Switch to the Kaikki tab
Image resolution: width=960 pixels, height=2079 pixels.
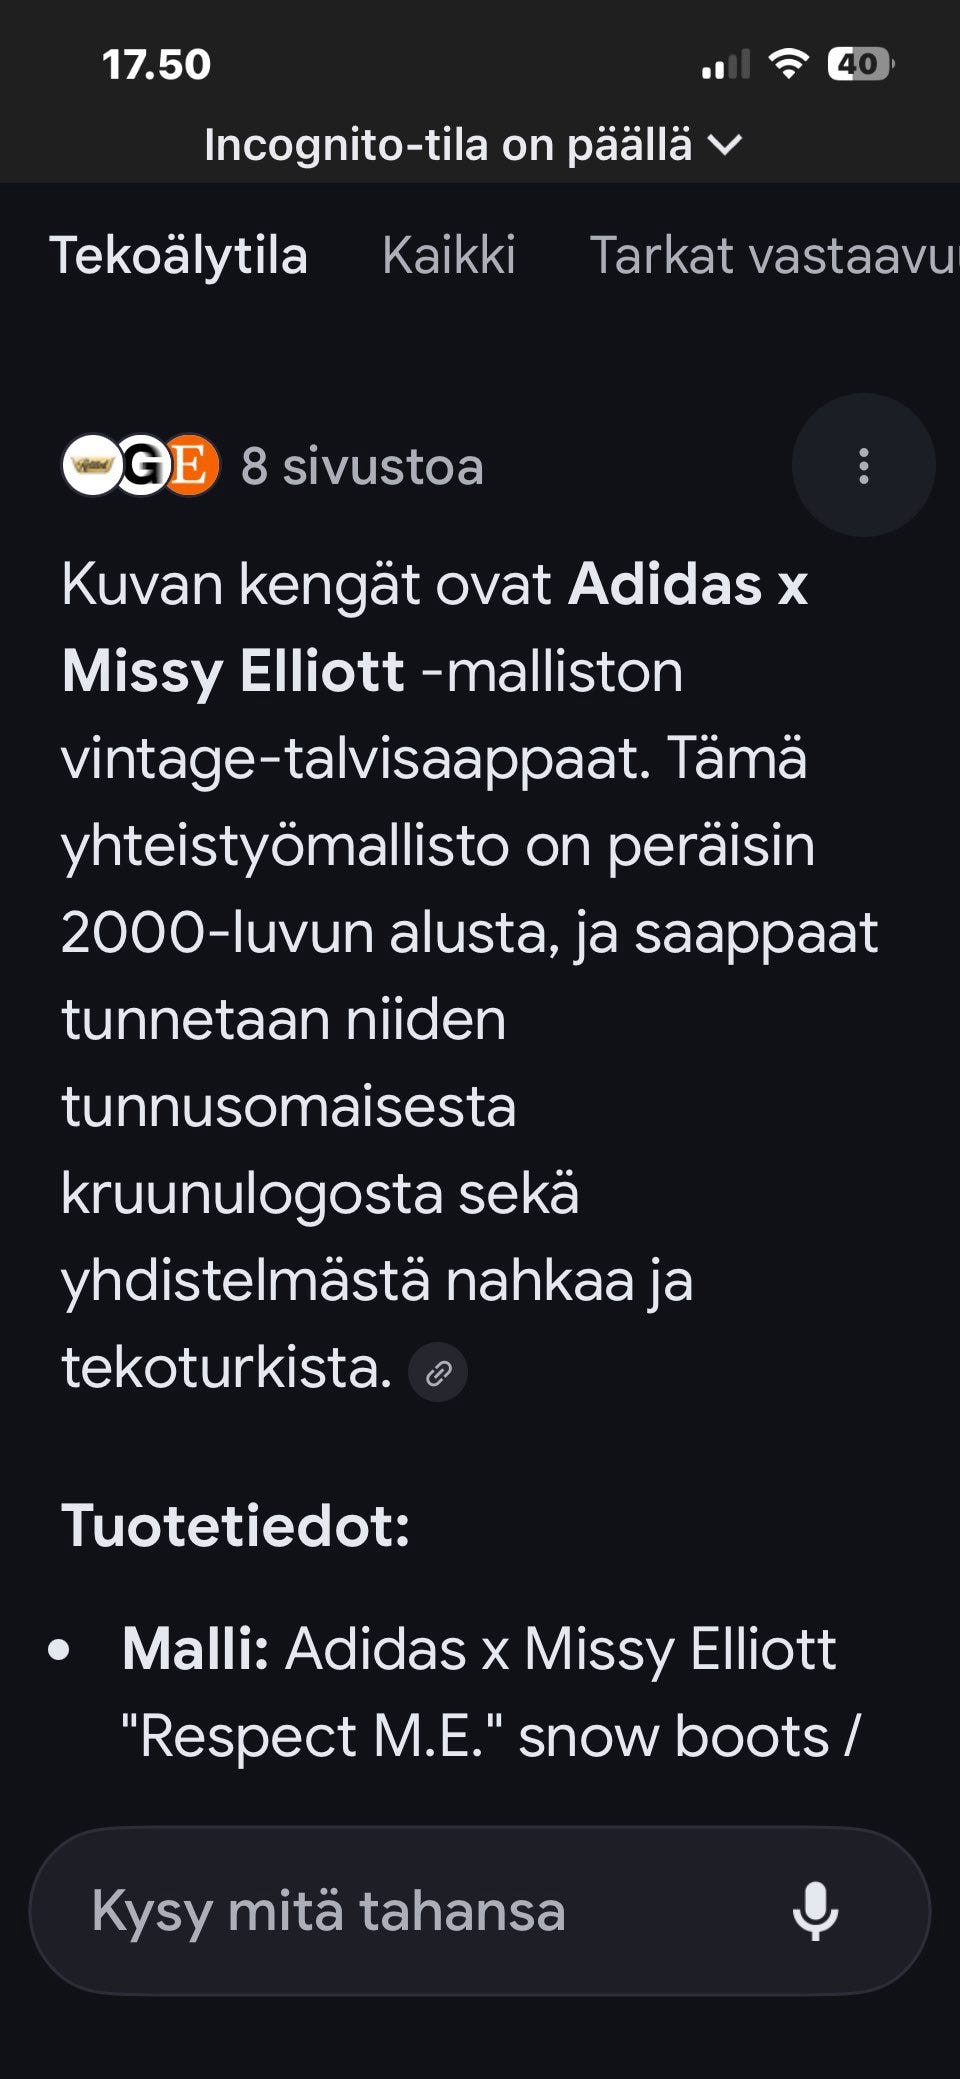click(449, 257)
